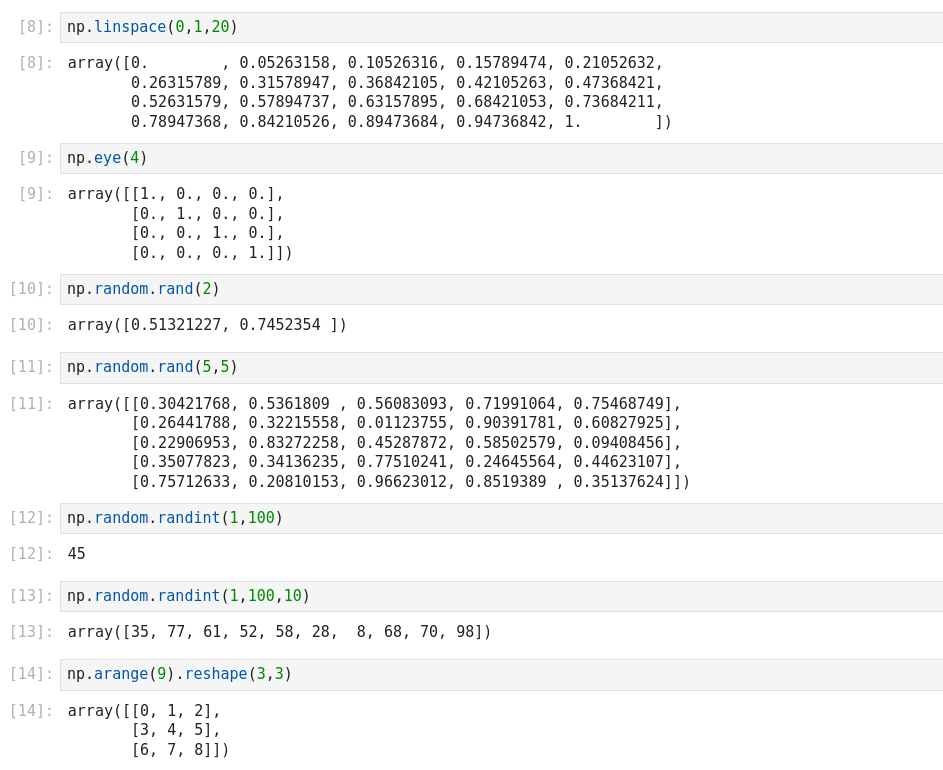The width and height of the screenshot is (943, 770).
Task: Click the two-element random array output
Action: [207, 325]
